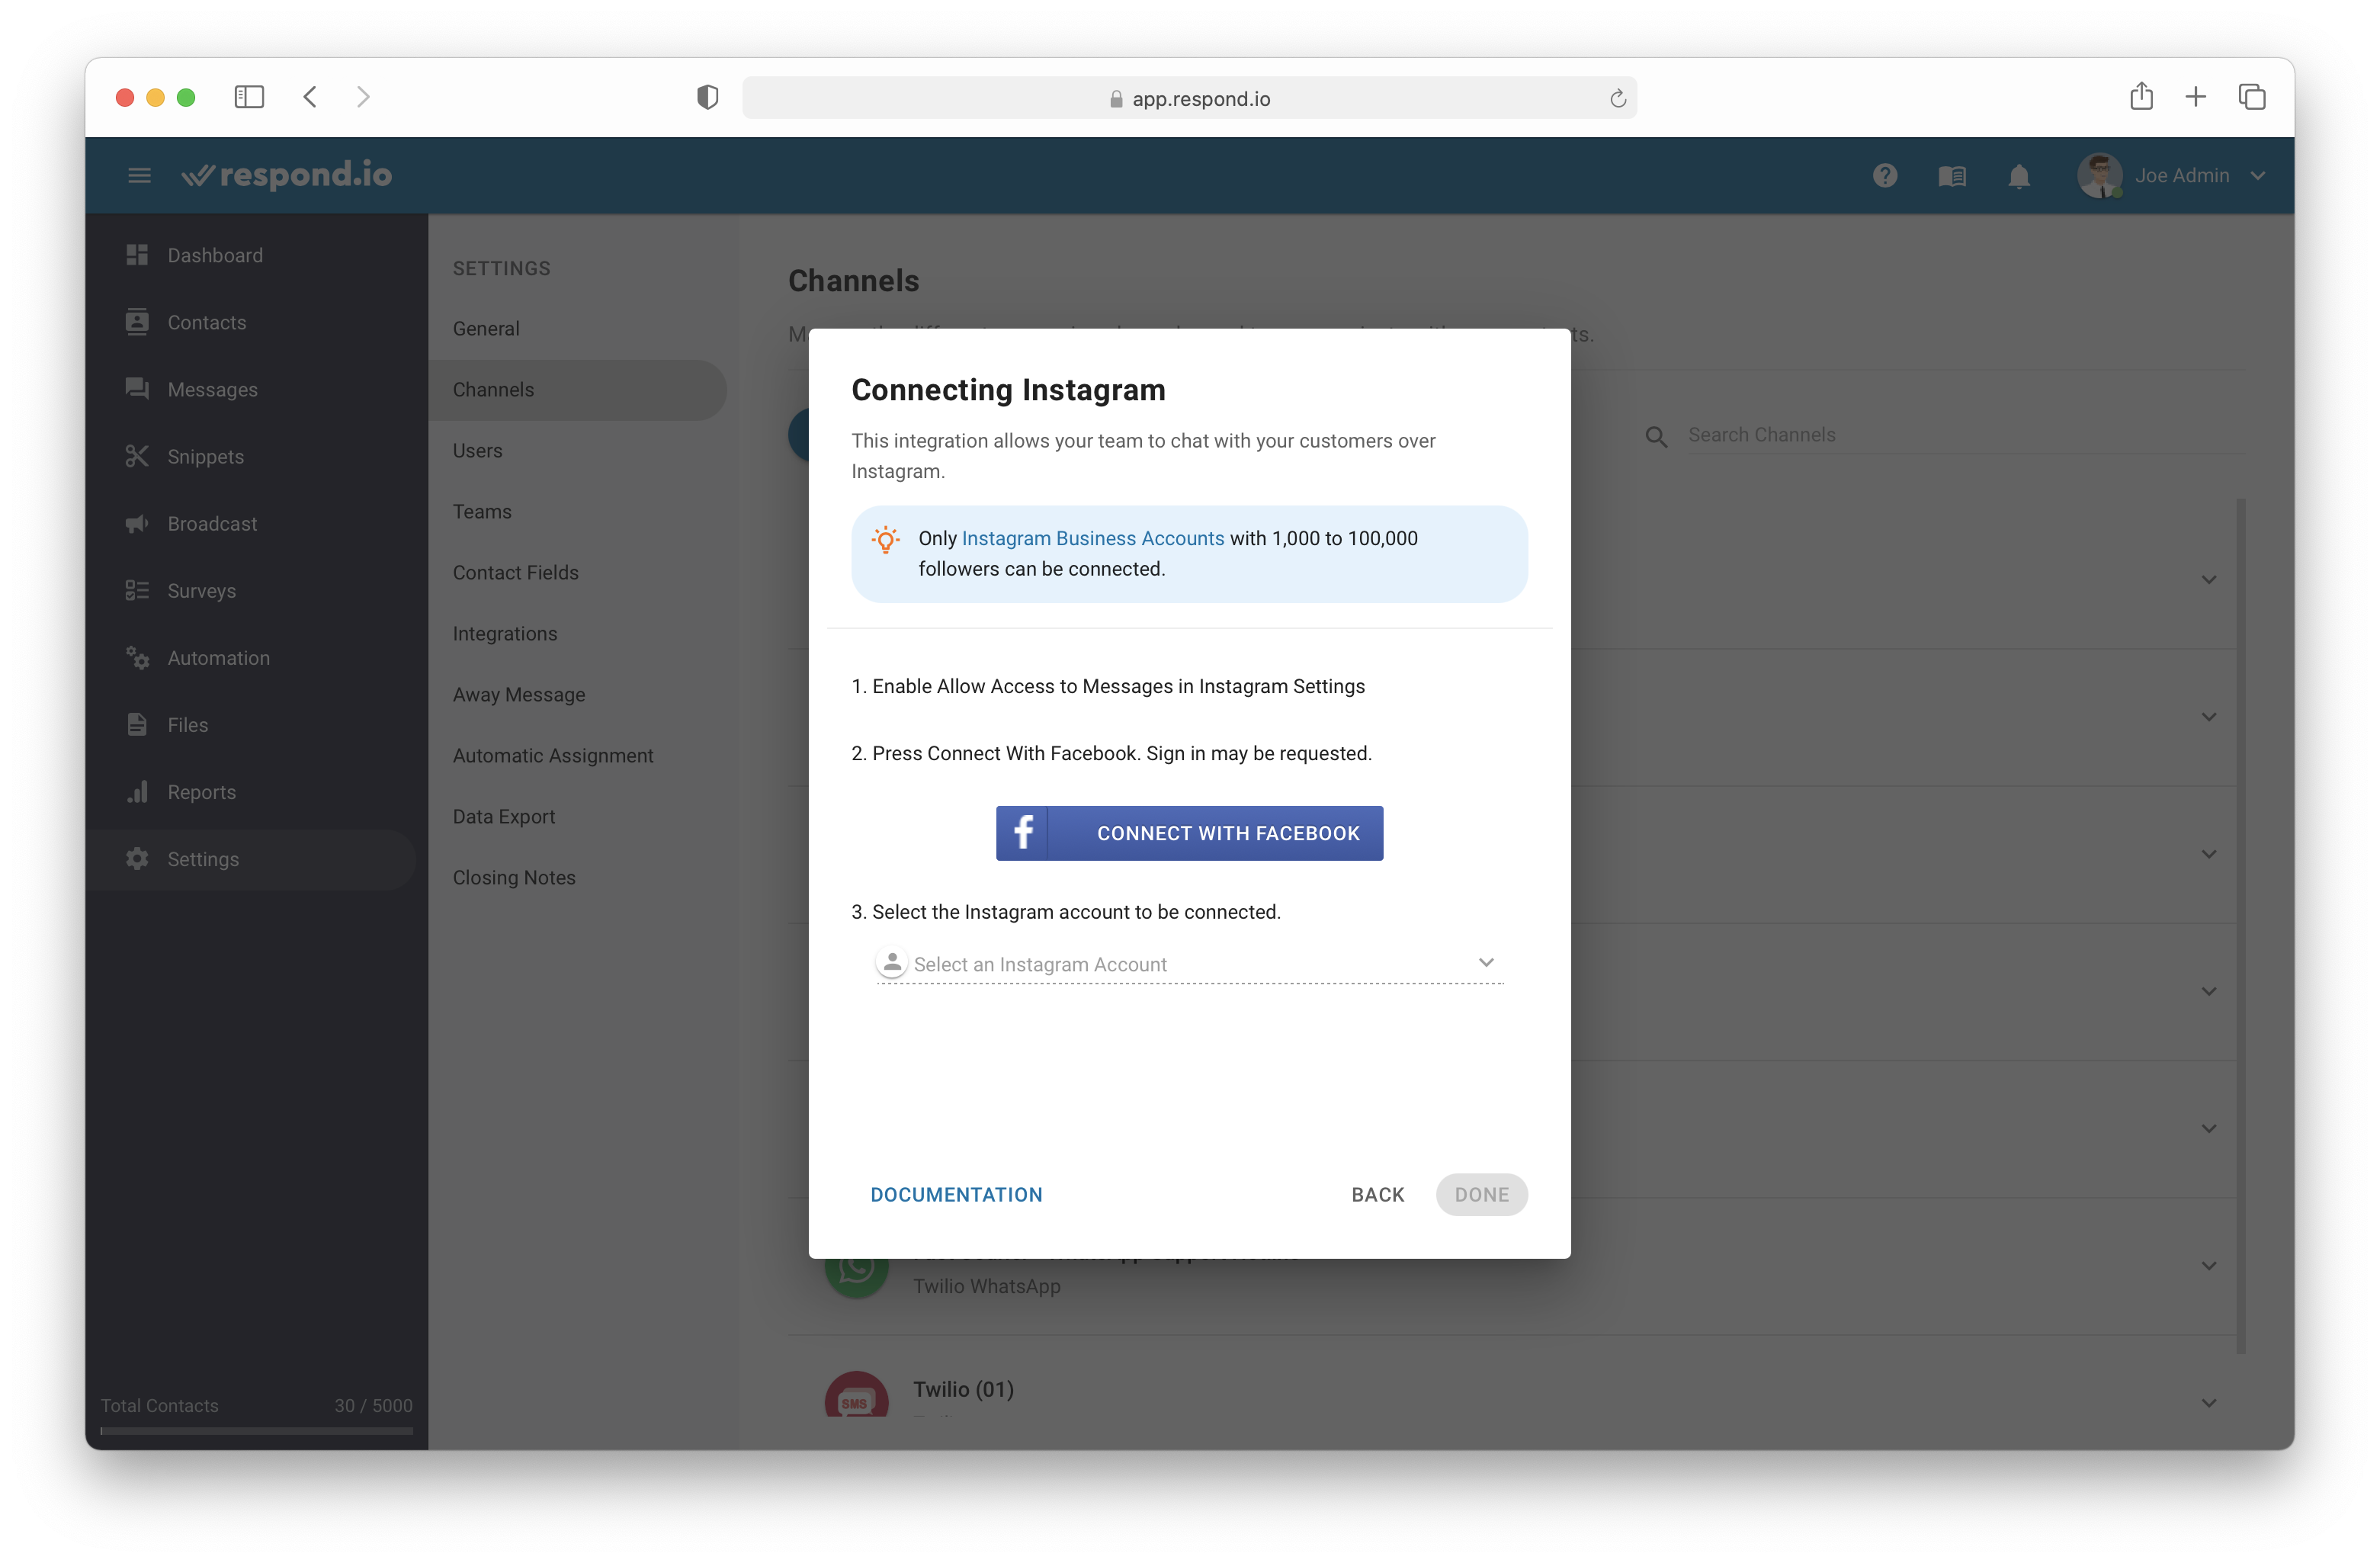
Task: Click the search magnifier icon
Action: tap(1656, 437)
